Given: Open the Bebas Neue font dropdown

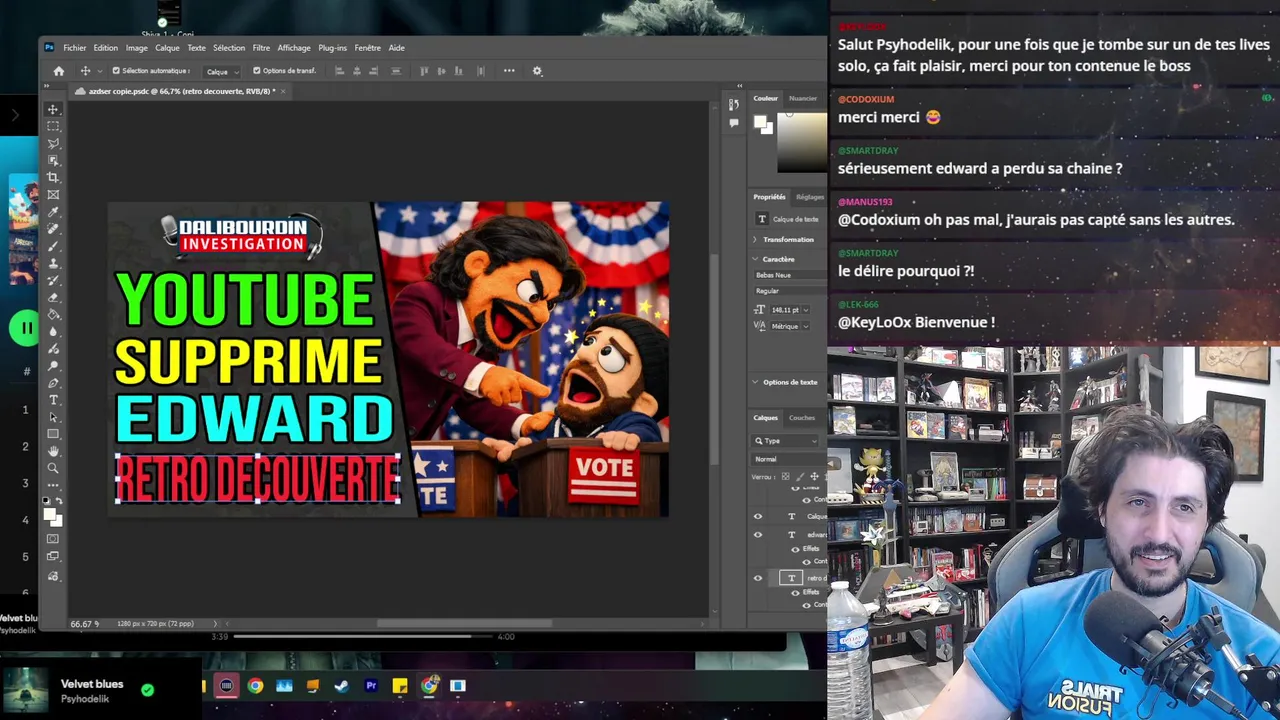Looking at the screenshot, I should (x=790, y=275).
